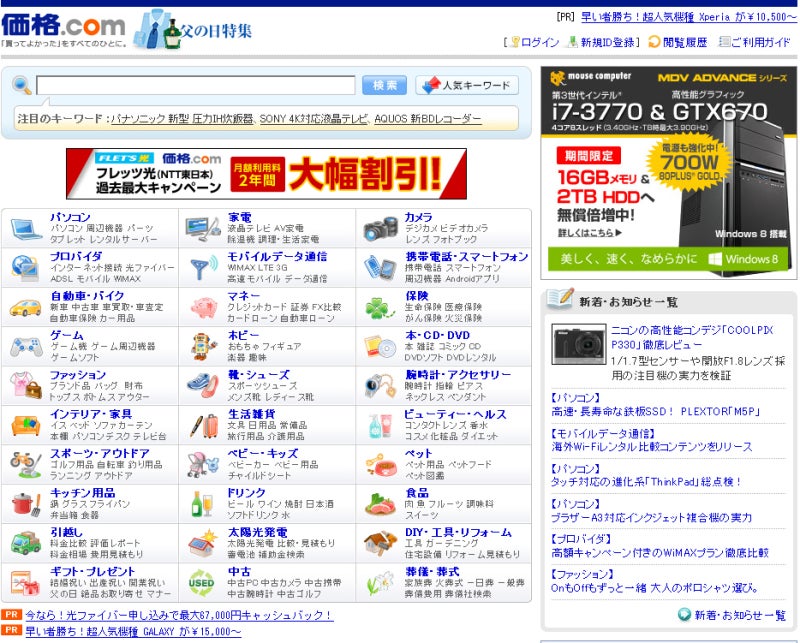Click the toy robot icon beside ホビー
The width and height of the screenshot is (800, 643).
pos(204,347)
